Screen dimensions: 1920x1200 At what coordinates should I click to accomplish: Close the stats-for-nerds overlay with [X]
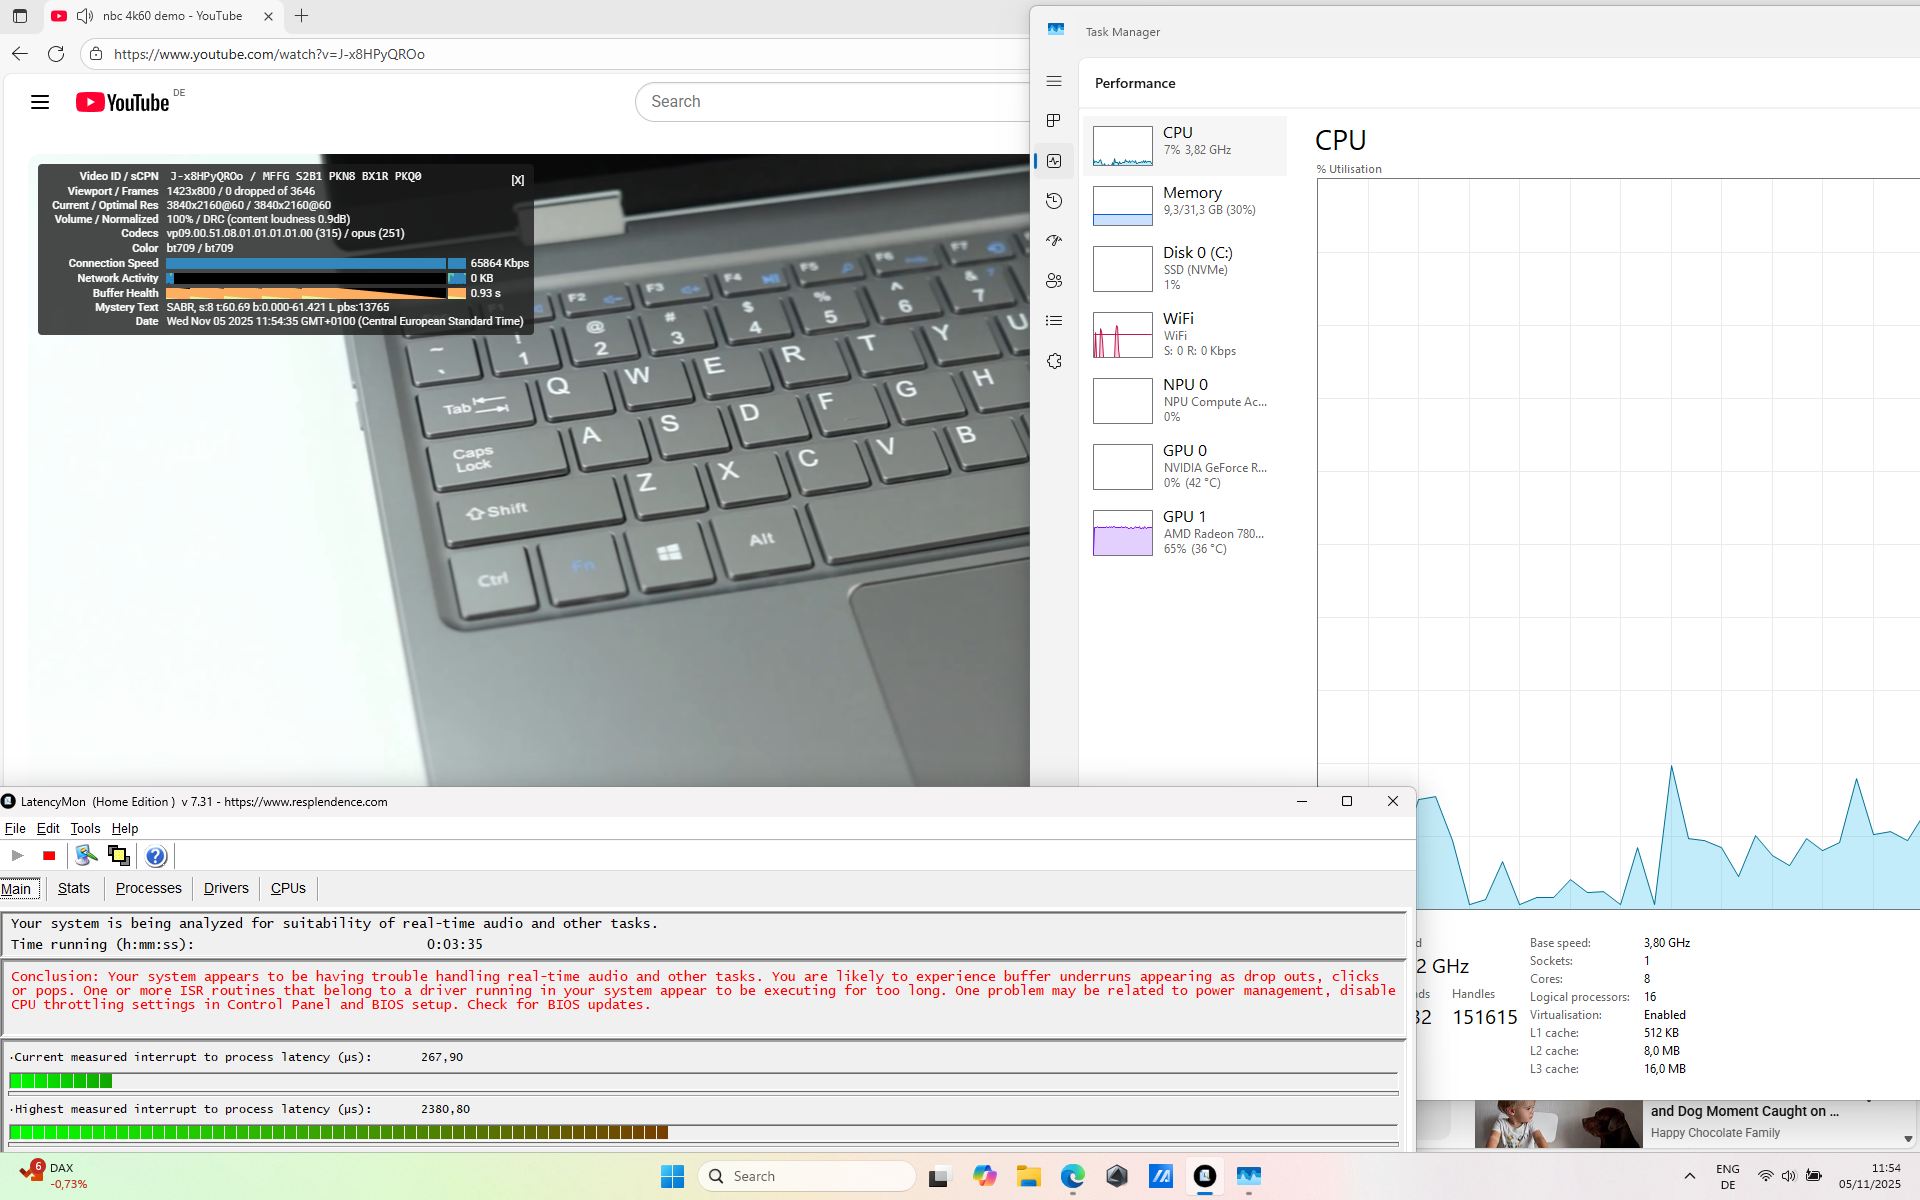[517, 180]
